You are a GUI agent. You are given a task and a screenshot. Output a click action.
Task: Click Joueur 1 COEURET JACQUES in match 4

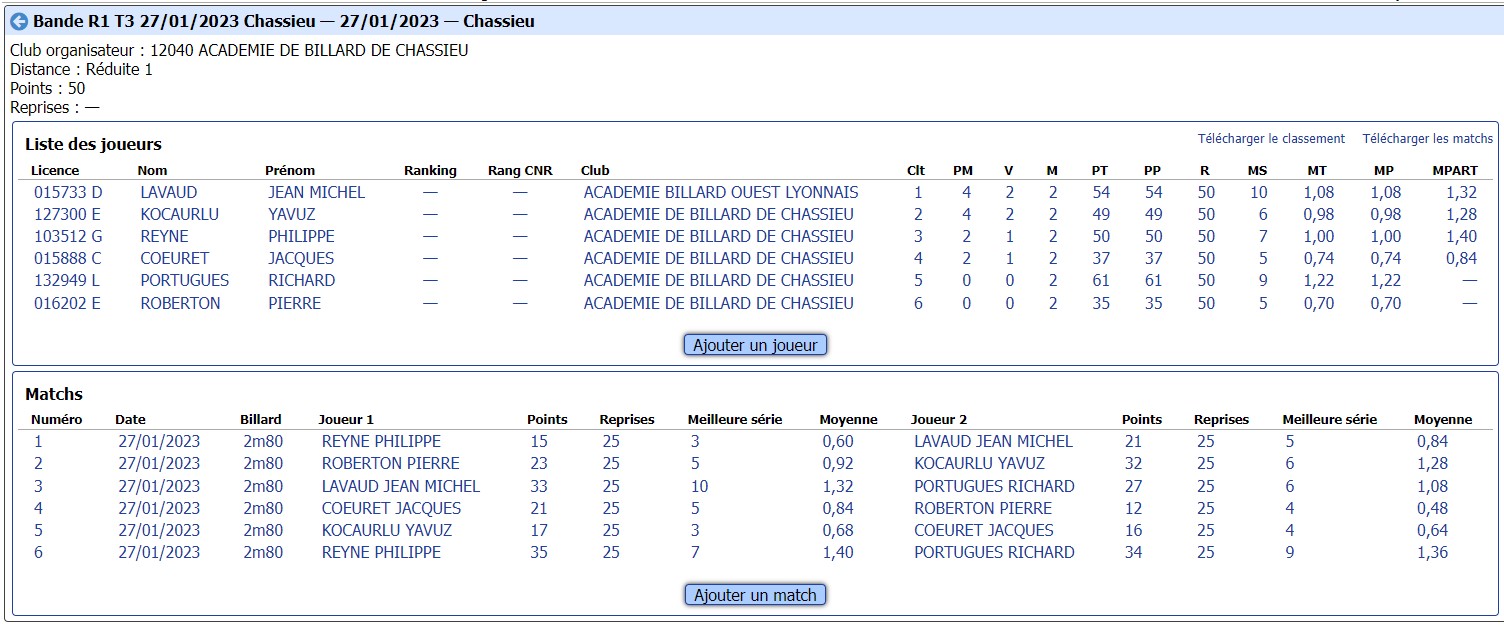click(x=392, y=508)
